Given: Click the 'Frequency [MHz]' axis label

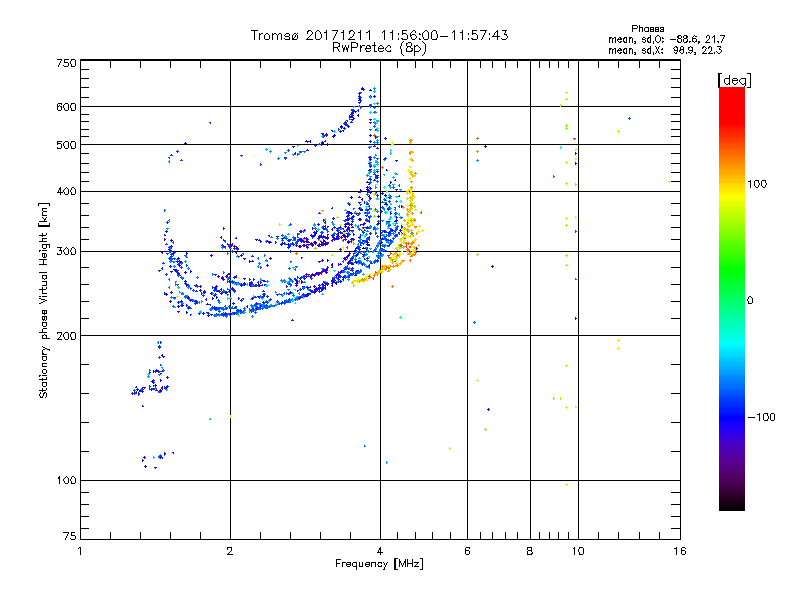Looking at the screenshot, I should pos(379,564).
